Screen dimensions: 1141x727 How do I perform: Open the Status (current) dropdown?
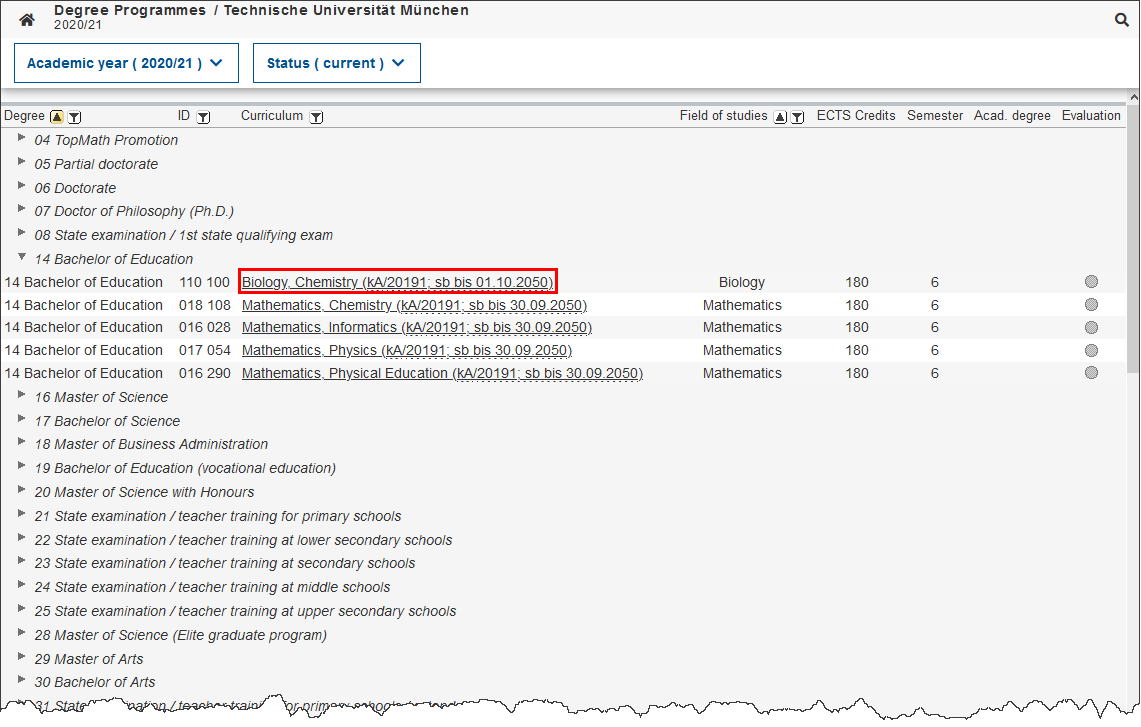[336, 63]
